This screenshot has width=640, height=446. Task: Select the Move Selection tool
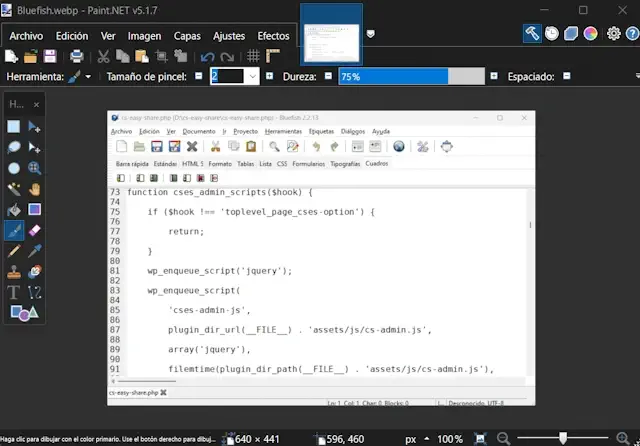[34, 147]
